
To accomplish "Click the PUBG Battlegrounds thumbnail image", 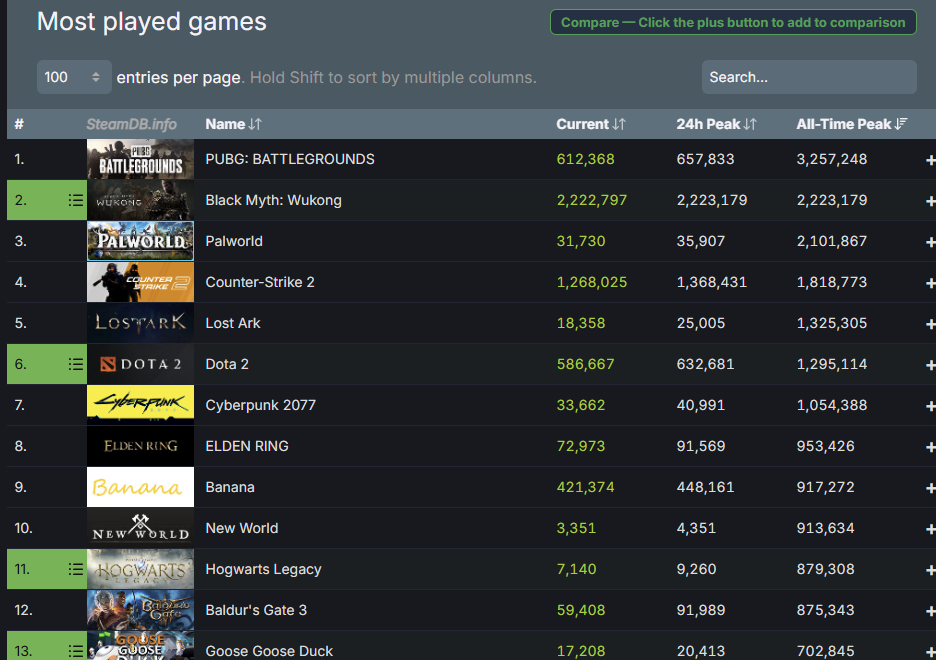I will 140,159.
